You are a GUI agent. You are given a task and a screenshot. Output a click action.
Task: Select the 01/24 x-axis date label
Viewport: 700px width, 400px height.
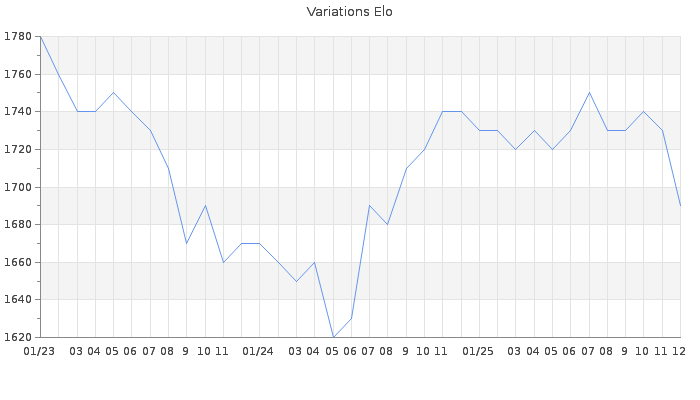258,351
